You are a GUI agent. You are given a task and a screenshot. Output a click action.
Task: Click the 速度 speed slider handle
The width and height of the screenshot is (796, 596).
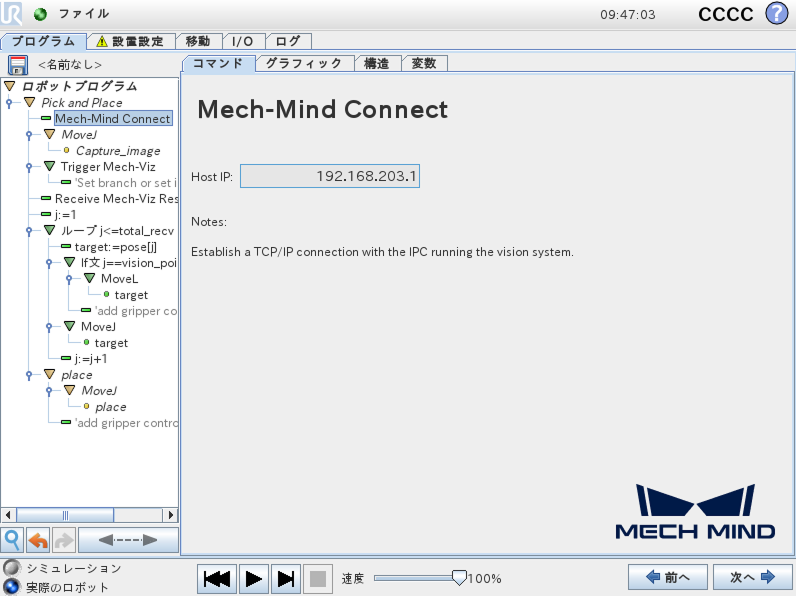tap(459, 578)
